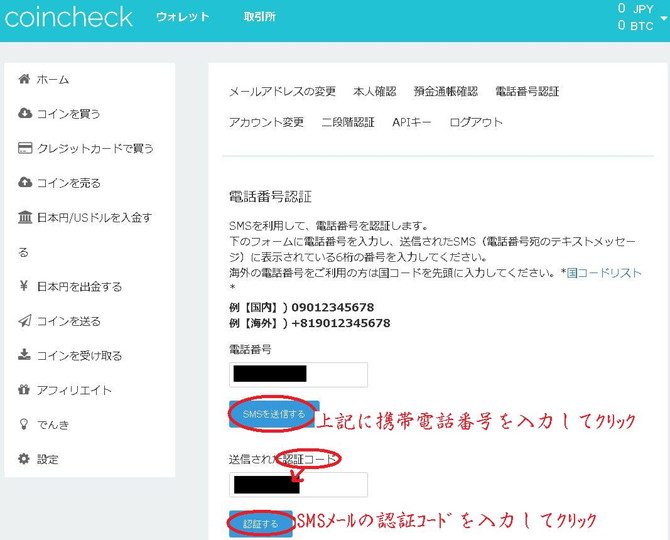This screenshot has height=540, width=670.
Task: Click the paper plane icon beside コインを送る
Action: [x=25, y=320]
